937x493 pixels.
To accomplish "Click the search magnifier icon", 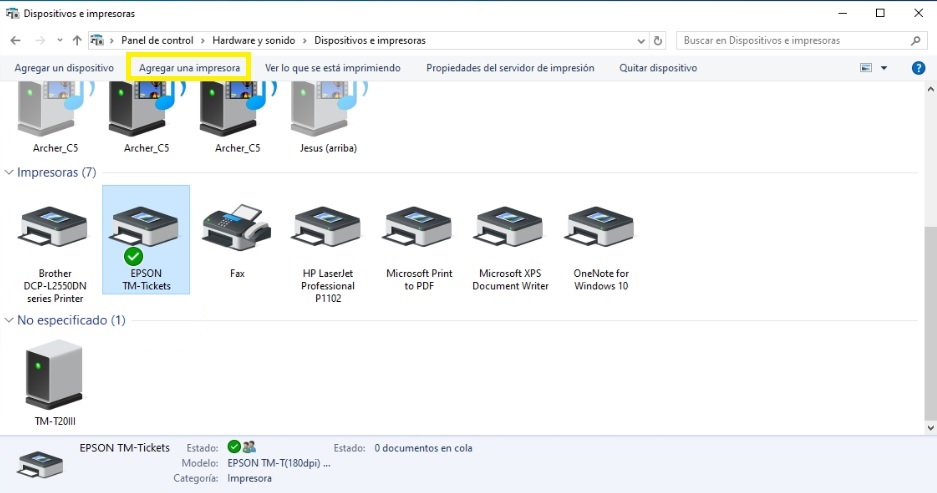I will pyautogui.click(x=915, y=41).
